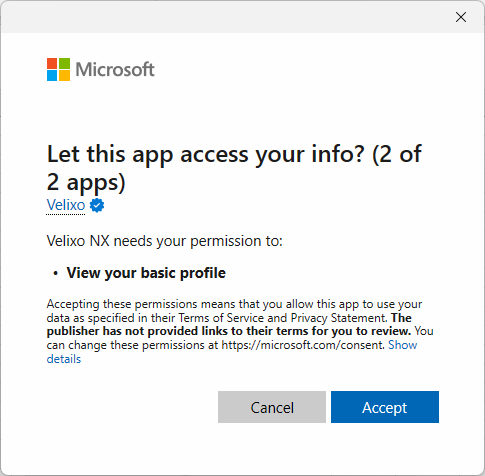
Task: Click Show details link
Action: coord(402,345)
